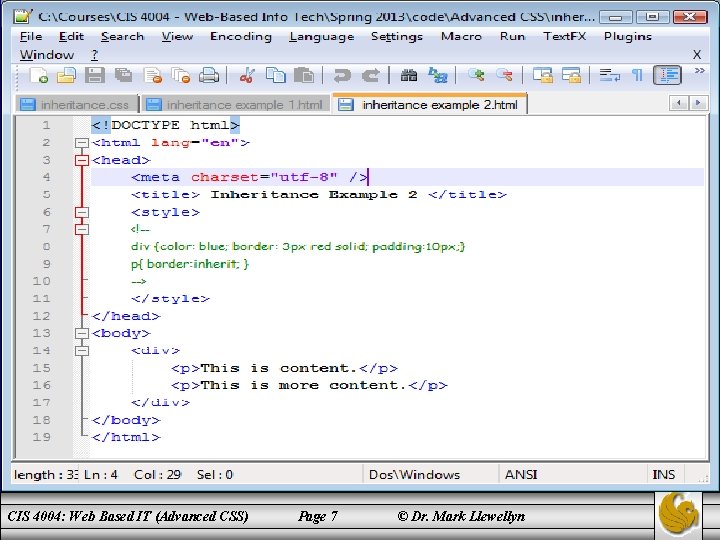The height and width of the screenshot is (540, 720).
Task: Select the inheritance example 2.html tab
Action: [x=429, y=104]
